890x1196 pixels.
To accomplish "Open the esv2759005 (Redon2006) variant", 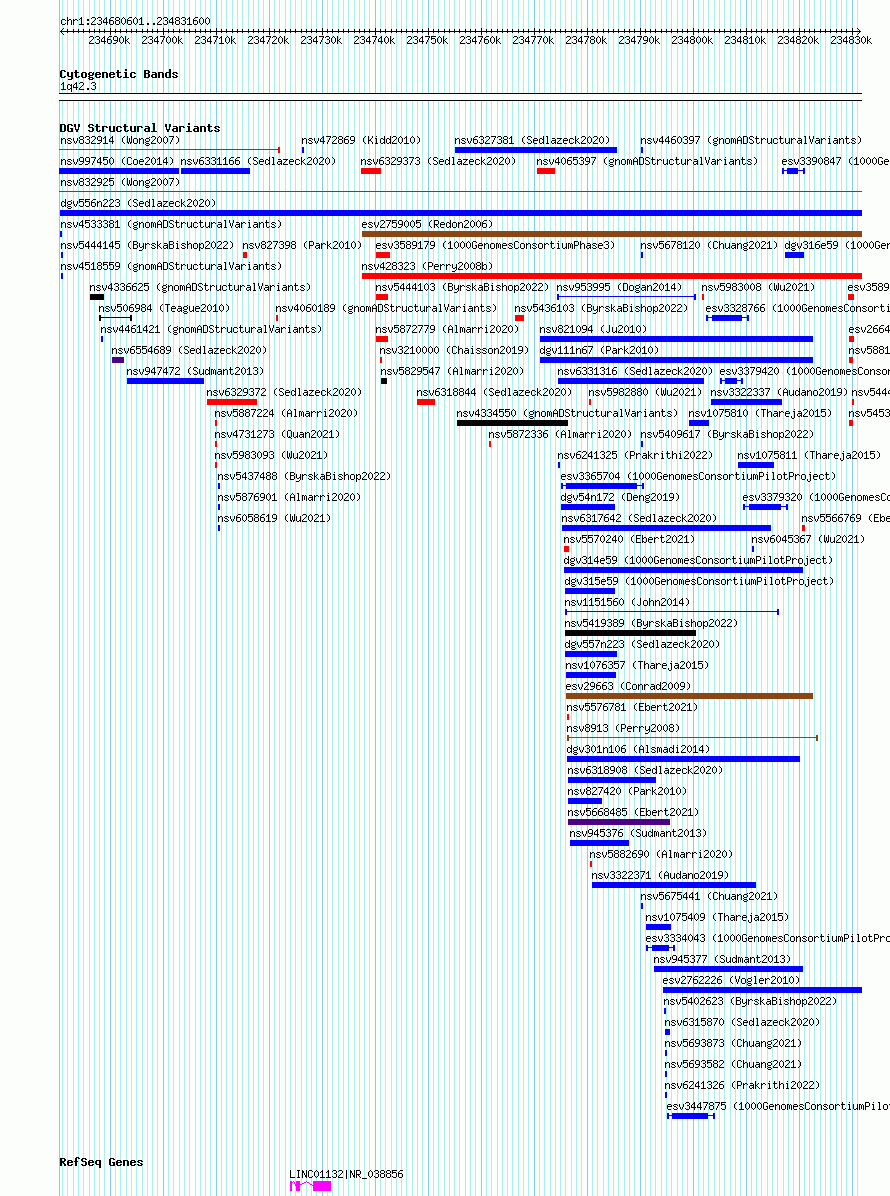I will [x=427, y=224].
